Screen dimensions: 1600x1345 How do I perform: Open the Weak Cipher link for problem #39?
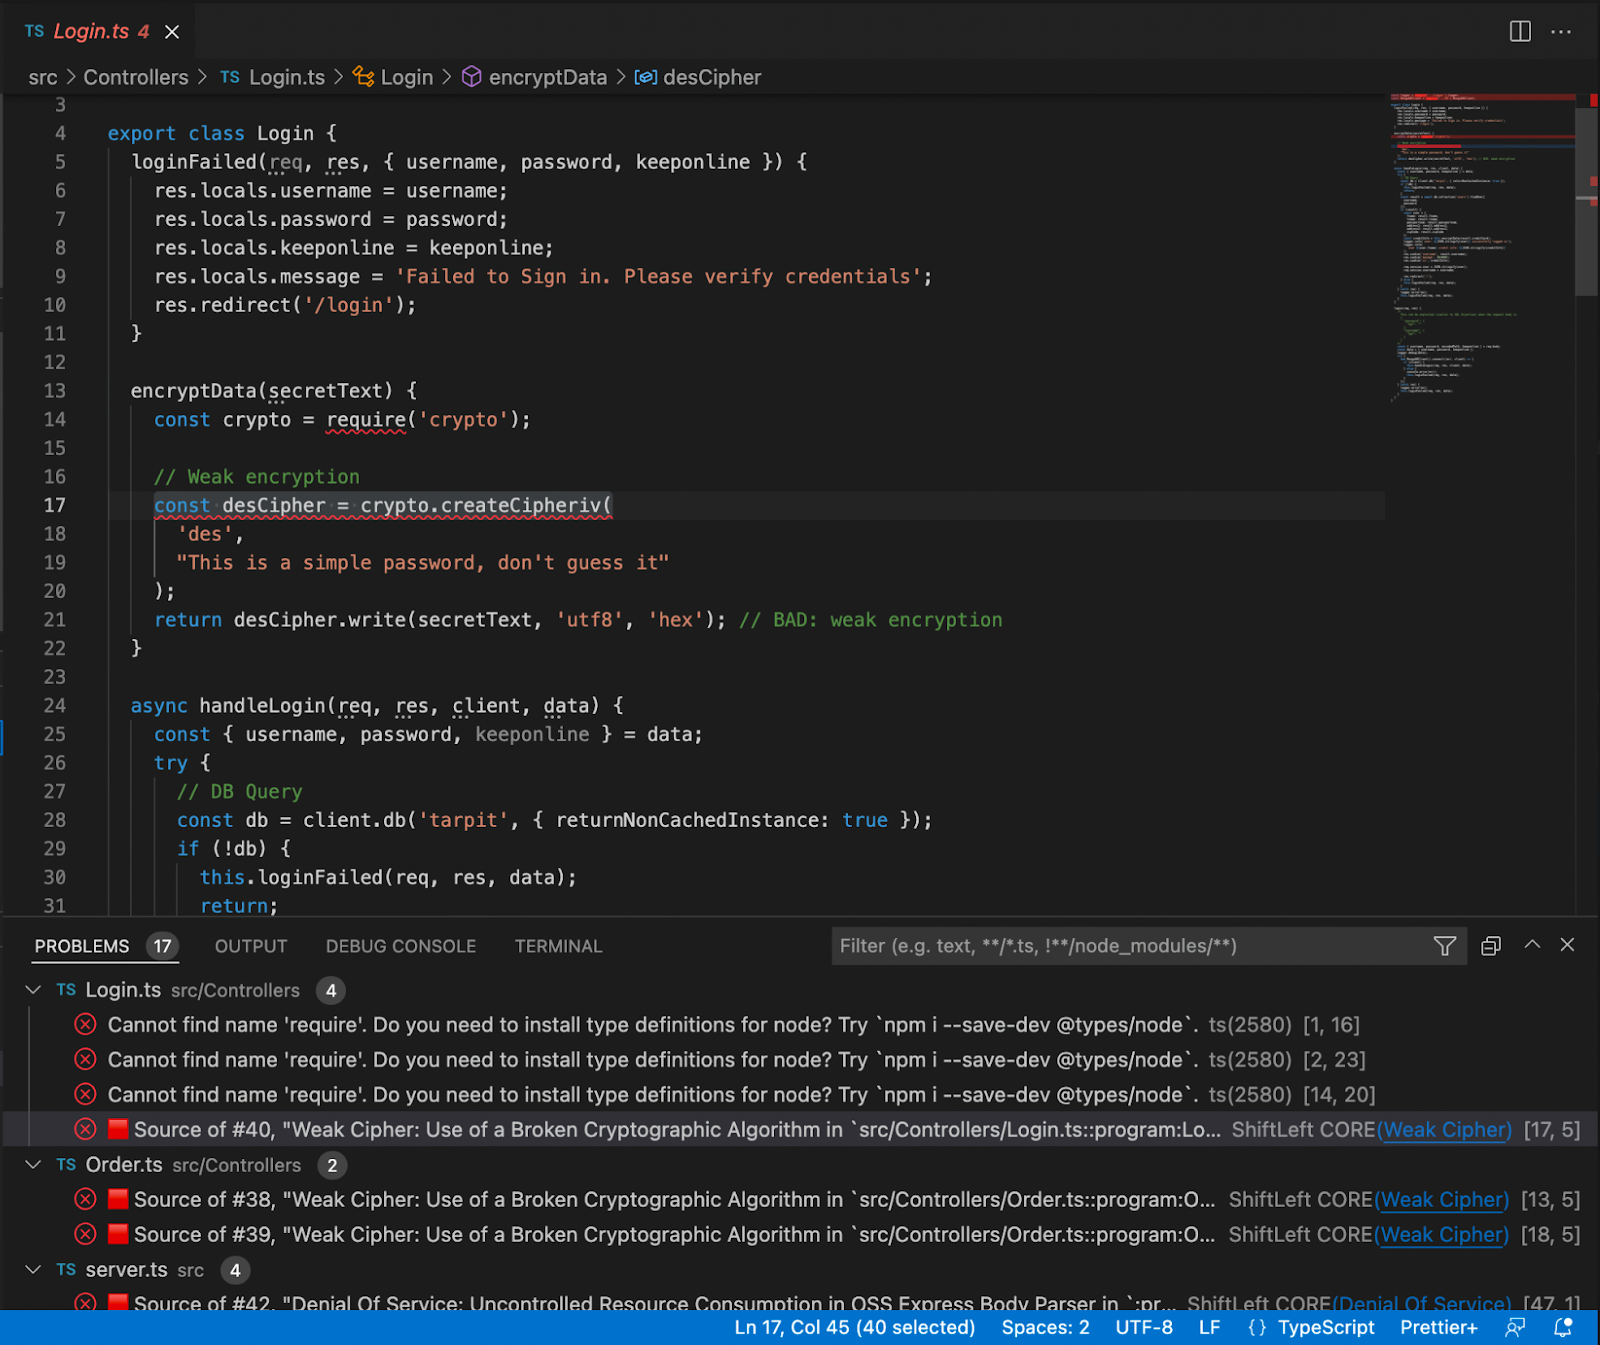tap(1444, 1234)
